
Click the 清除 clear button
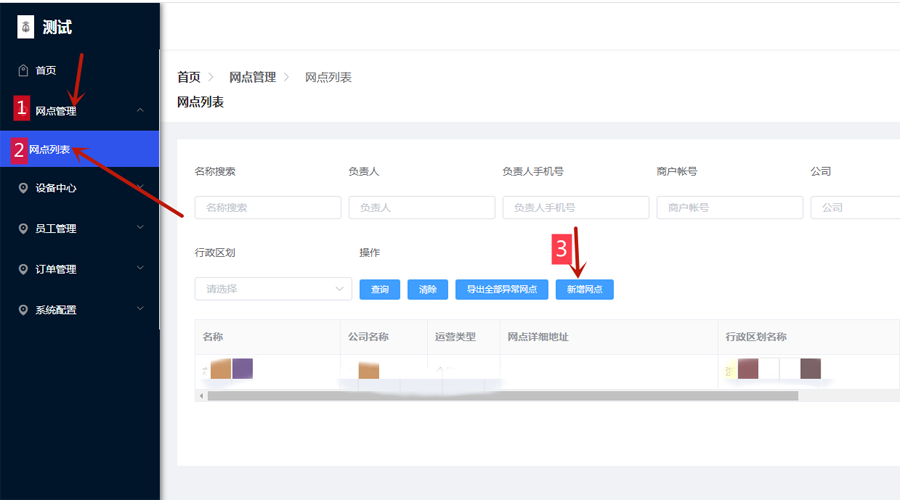coord(428,289)
